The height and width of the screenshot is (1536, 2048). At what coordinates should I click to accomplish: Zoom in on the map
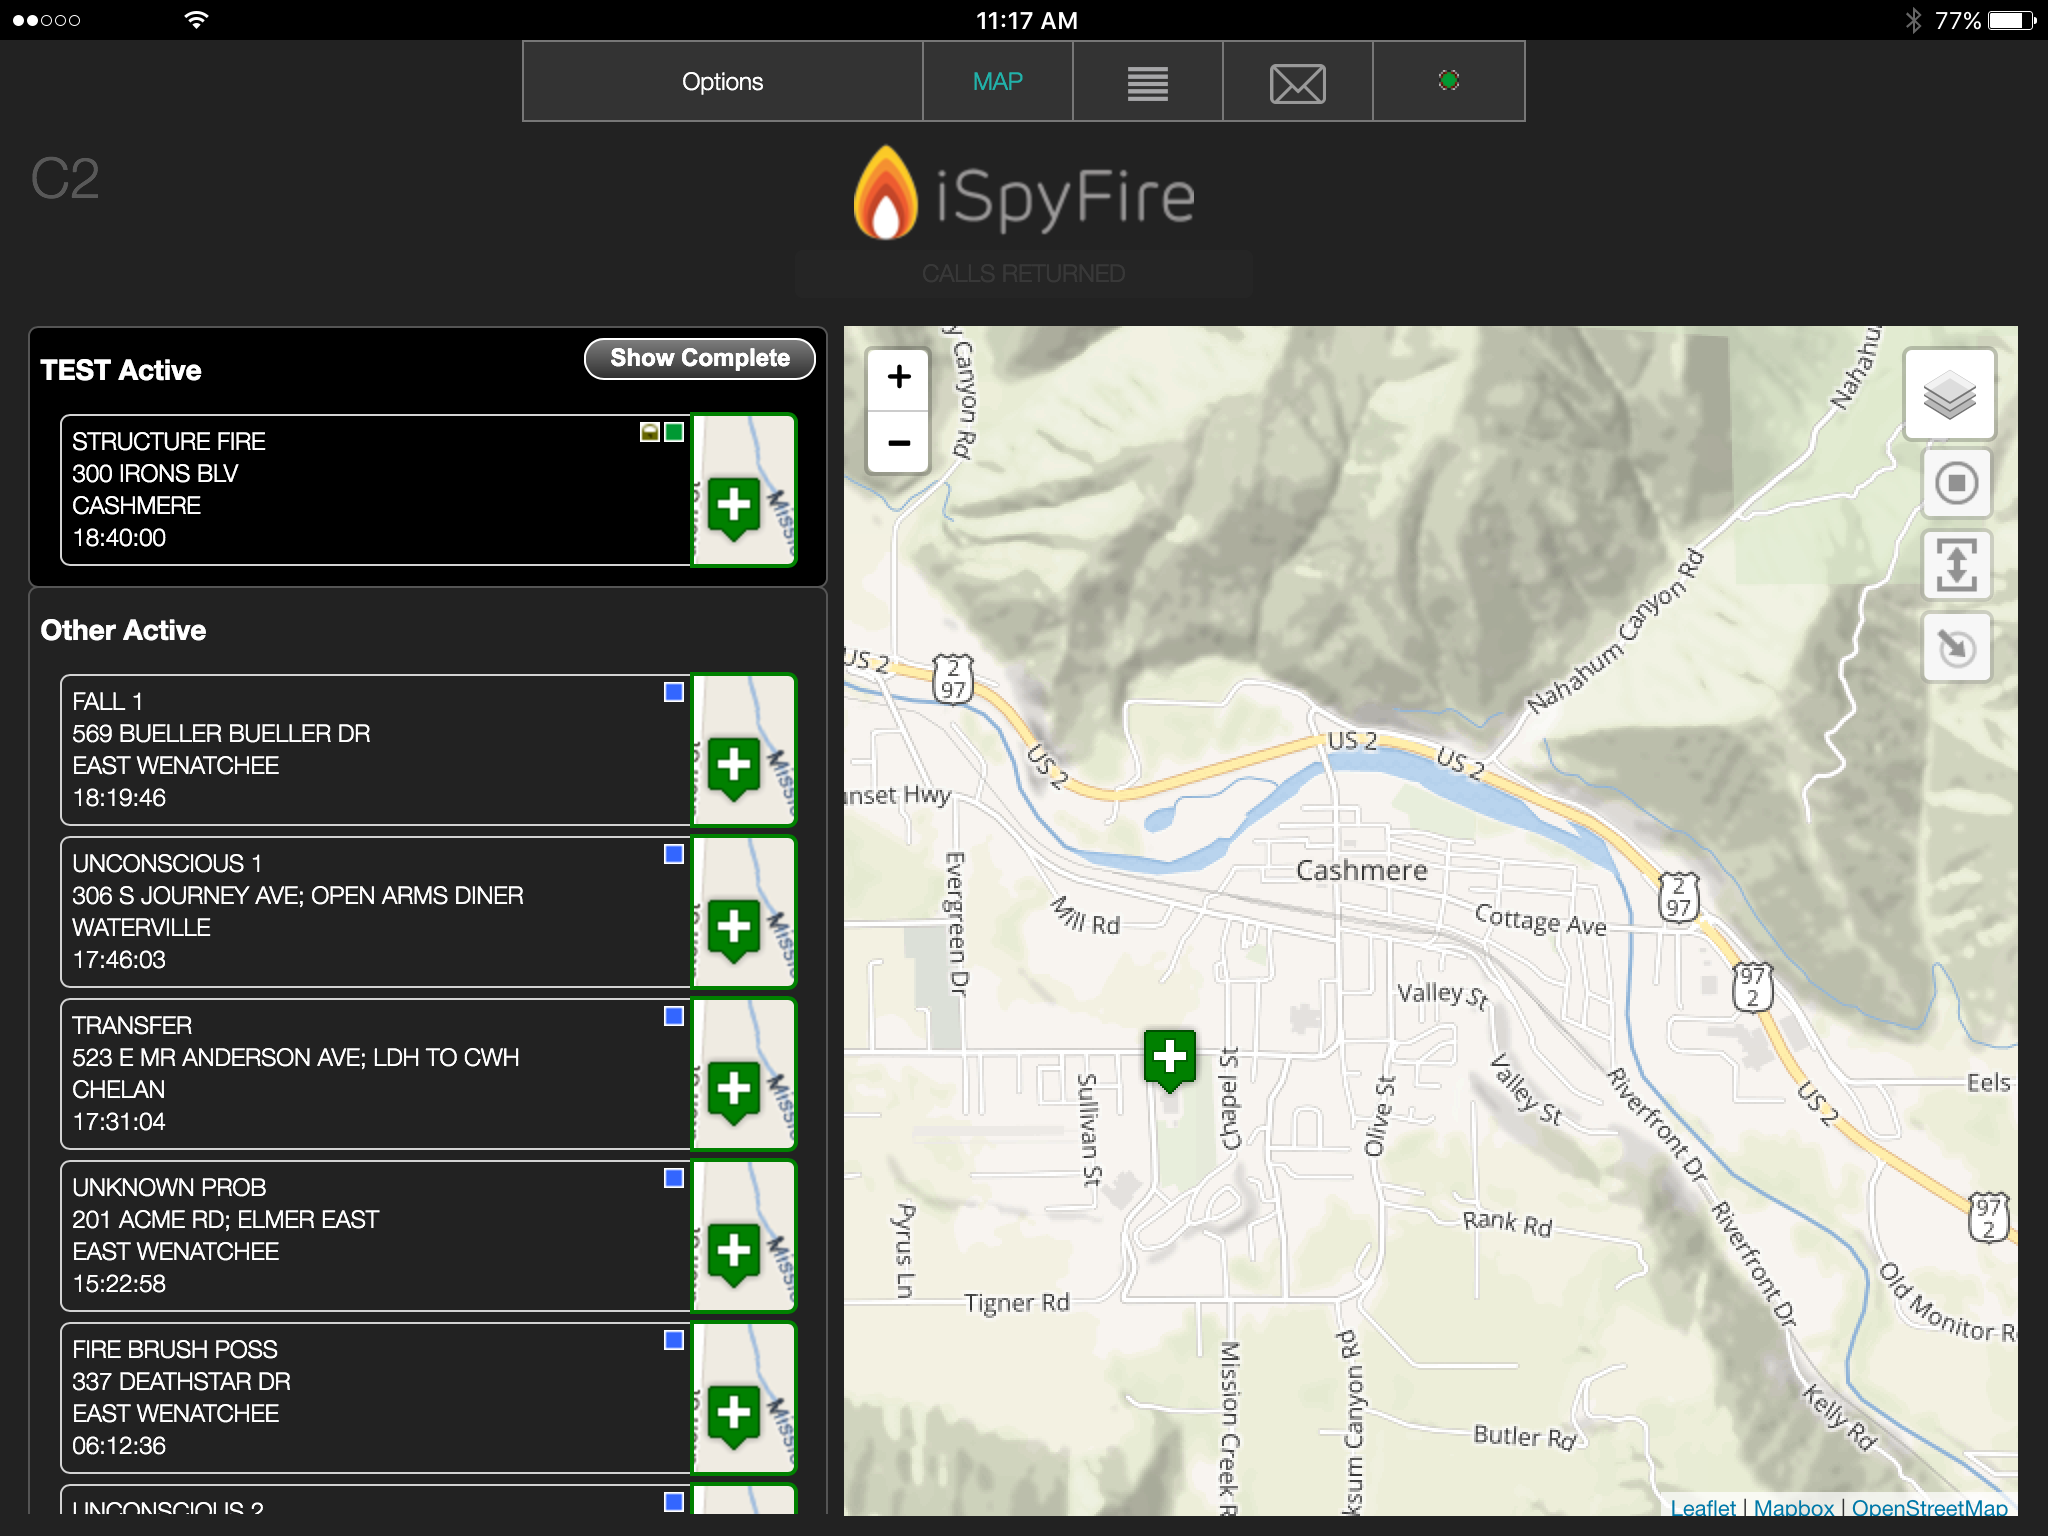tap(898, 377)
